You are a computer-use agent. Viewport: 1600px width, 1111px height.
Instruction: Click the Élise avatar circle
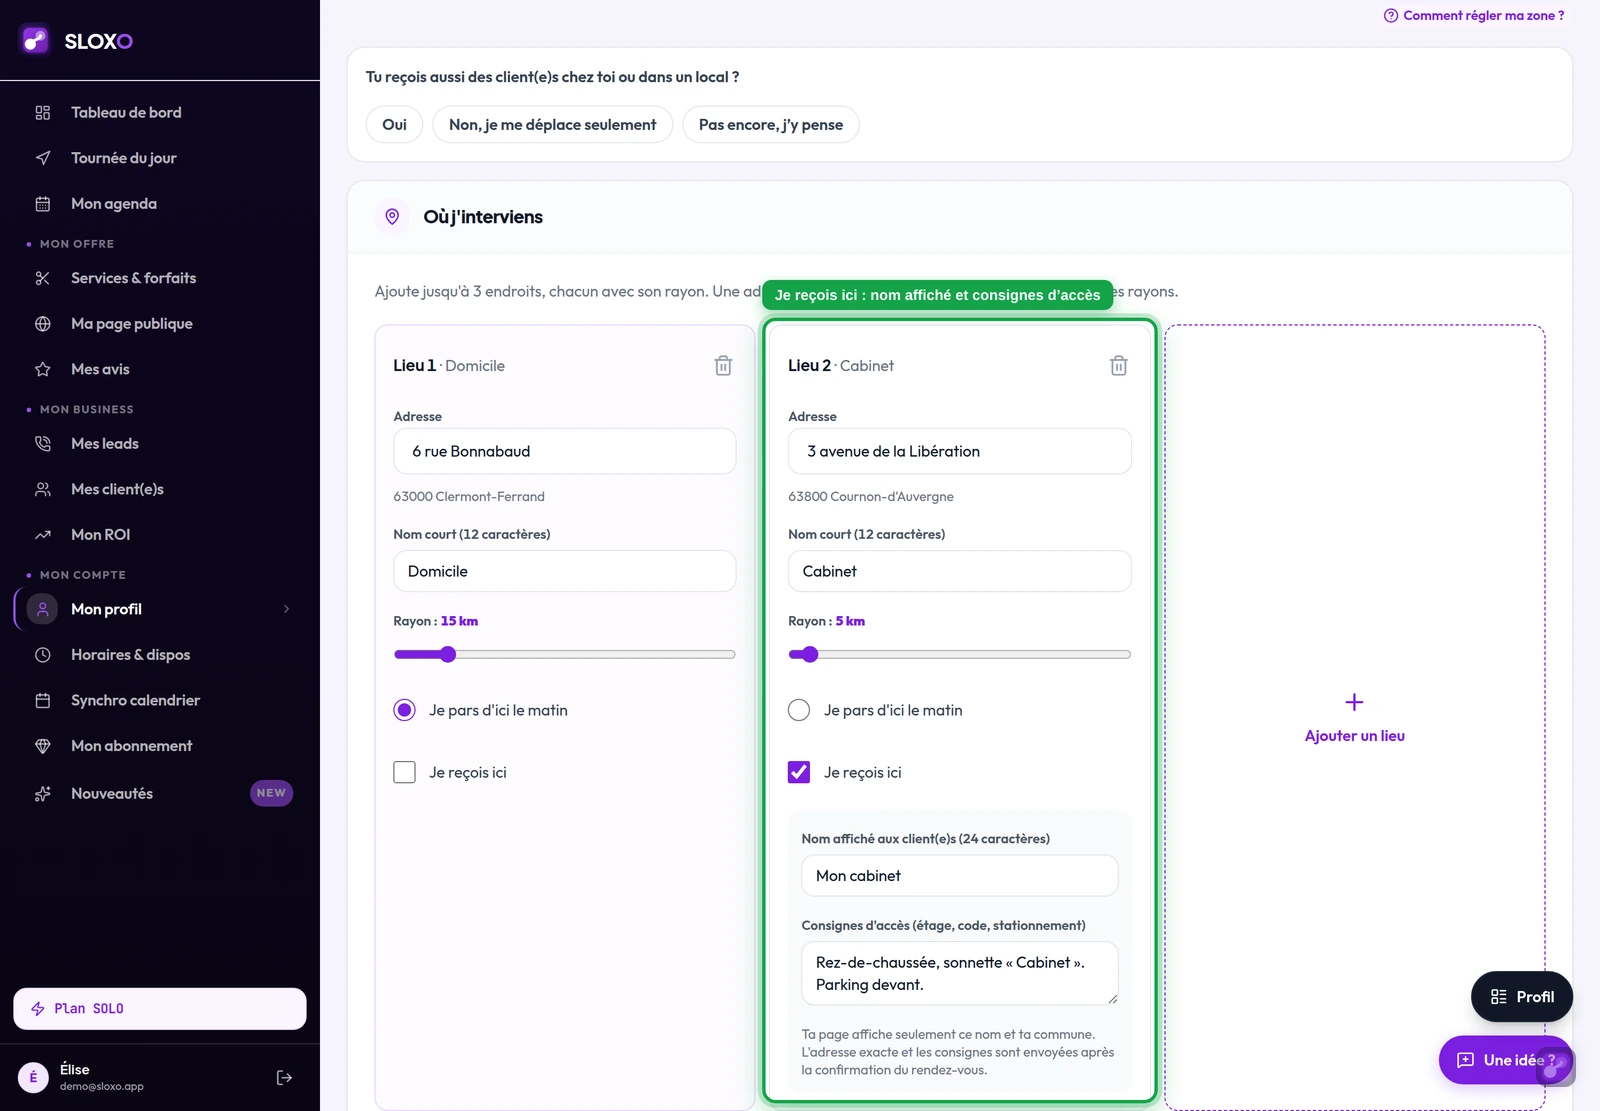[x=33, y=1078]
